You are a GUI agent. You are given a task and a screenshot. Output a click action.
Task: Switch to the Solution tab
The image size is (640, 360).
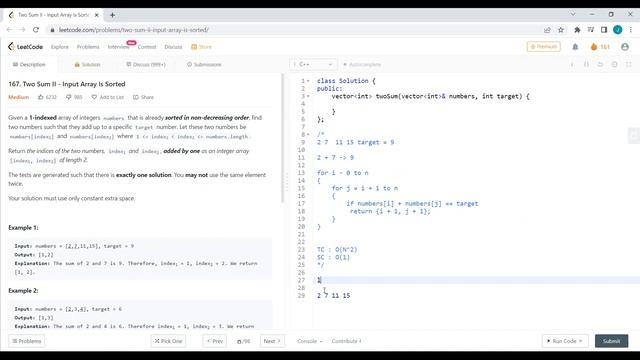tap(87, 64)
